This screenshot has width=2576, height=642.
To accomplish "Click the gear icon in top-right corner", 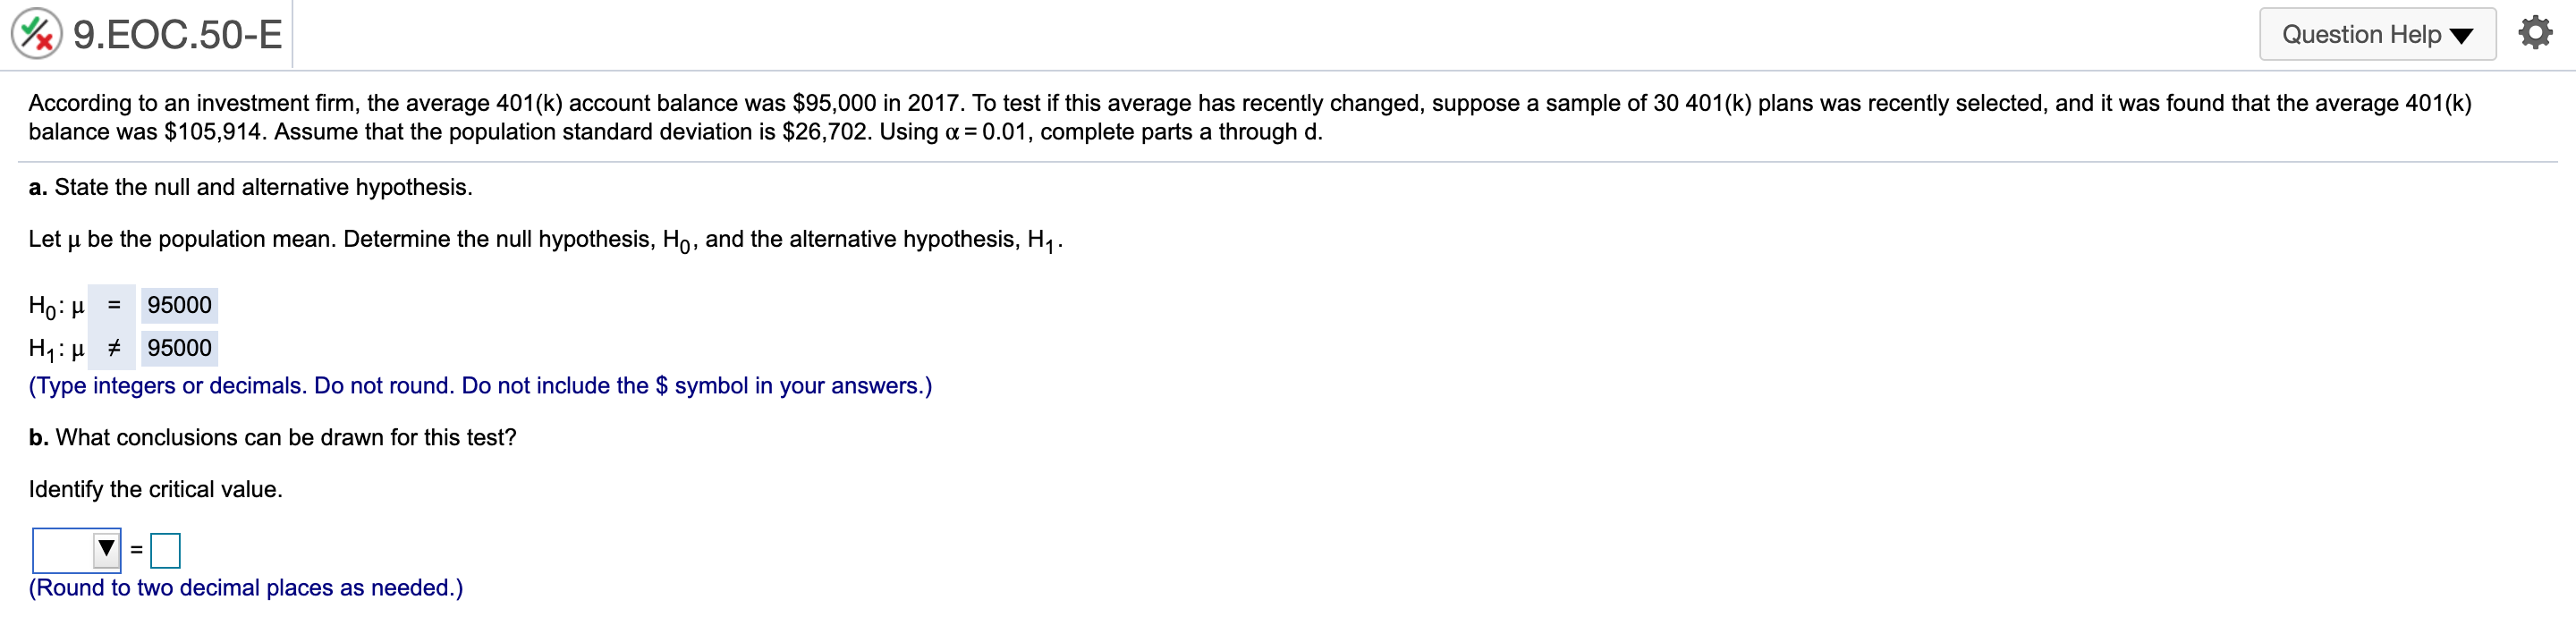I will (x=2537, y=31).
